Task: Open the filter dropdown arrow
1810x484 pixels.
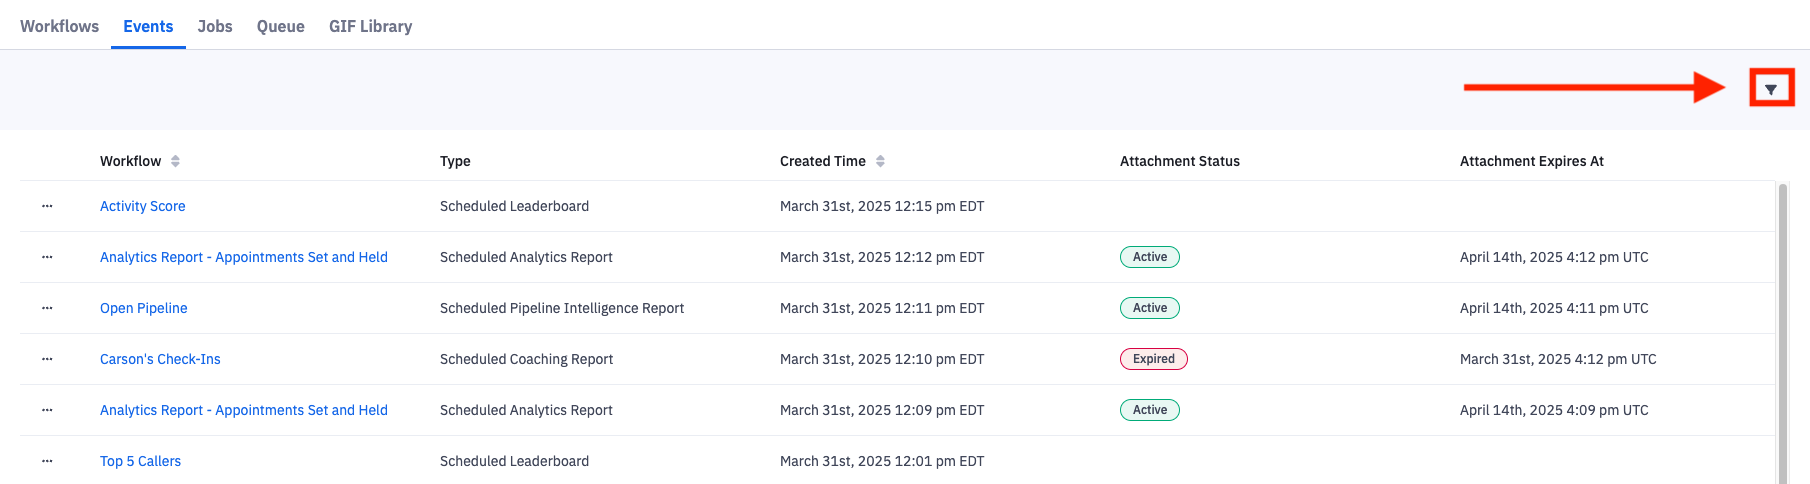Action: tap(1771, 89)
